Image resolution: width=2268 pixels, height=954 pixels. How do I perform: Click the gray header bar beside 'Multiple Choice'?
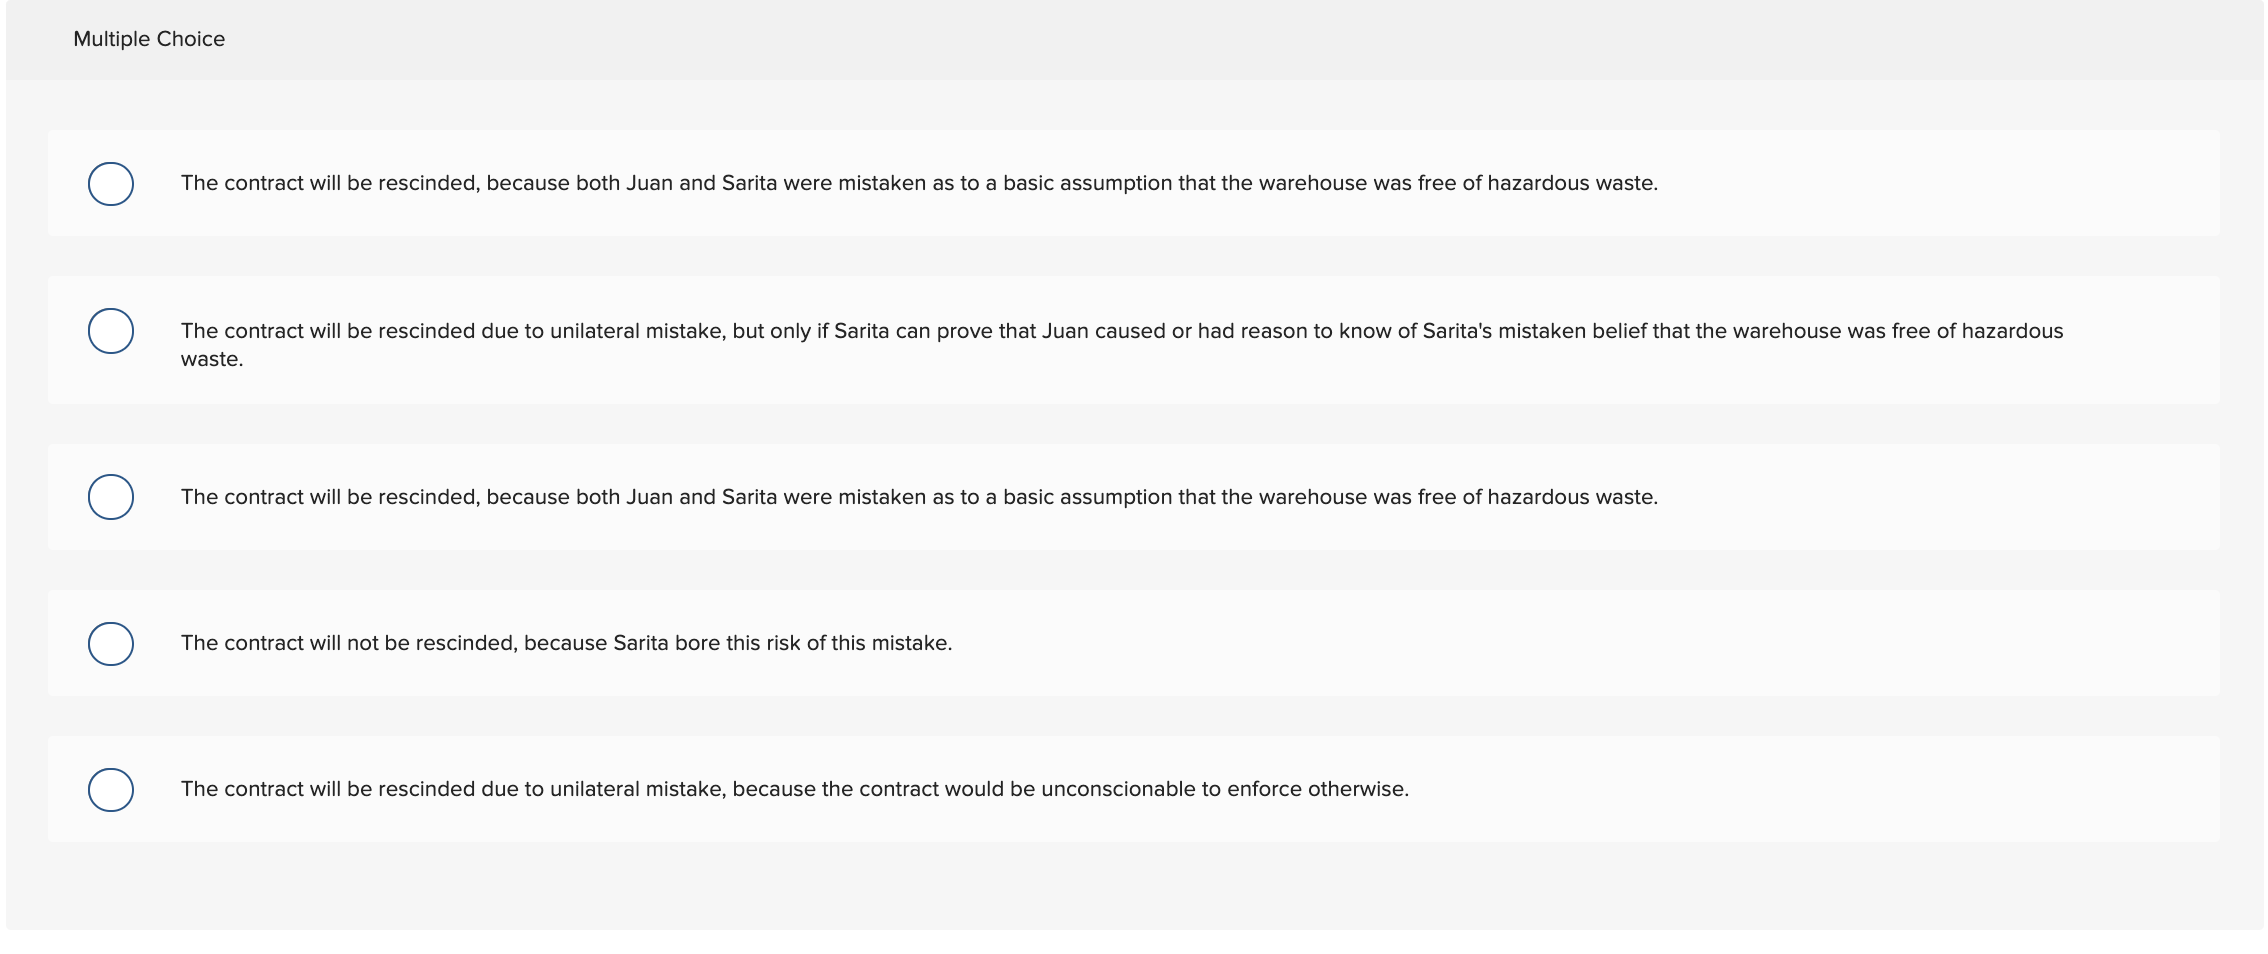coord(1200,39)
